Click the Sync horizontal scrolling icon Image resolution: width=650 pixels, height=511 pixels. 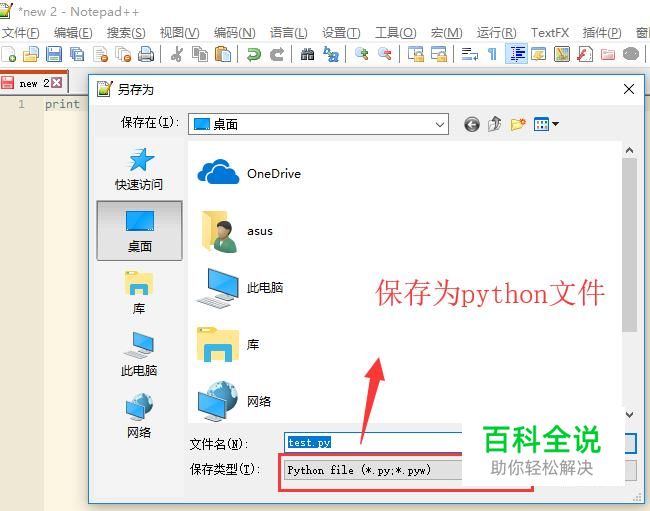pos(439,54)
